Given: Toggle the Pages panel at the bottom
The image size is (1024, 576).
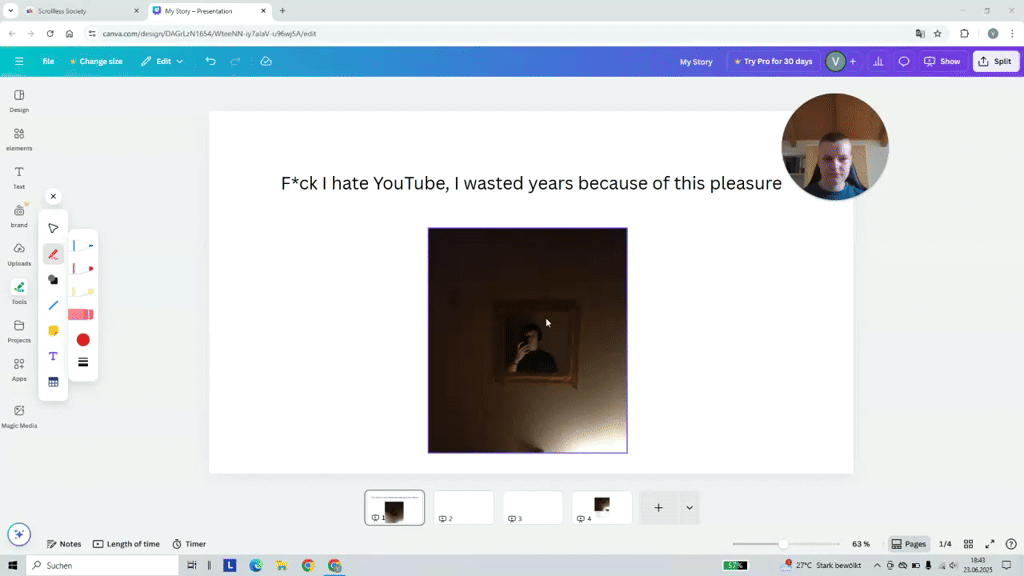Looking at the screenshot, I should (907, 543).
